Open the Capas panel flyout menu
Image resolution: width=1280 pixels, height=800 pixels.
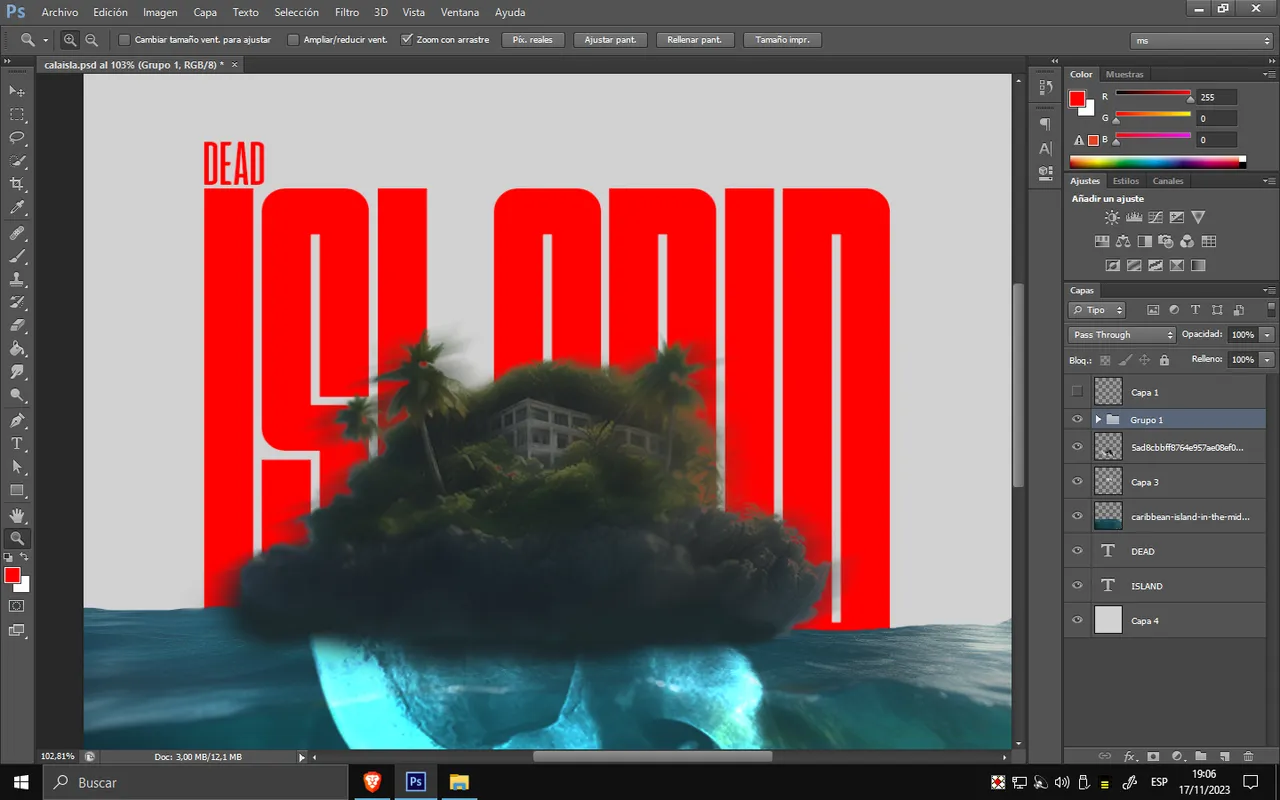[x=1270, y=290]
